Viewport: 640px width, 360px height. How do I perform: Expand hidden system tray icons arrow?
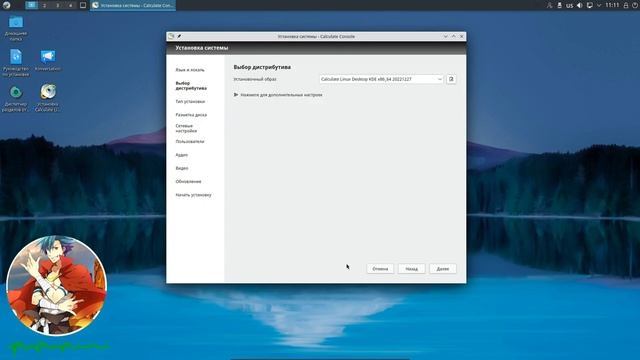(x=599, y=5)
